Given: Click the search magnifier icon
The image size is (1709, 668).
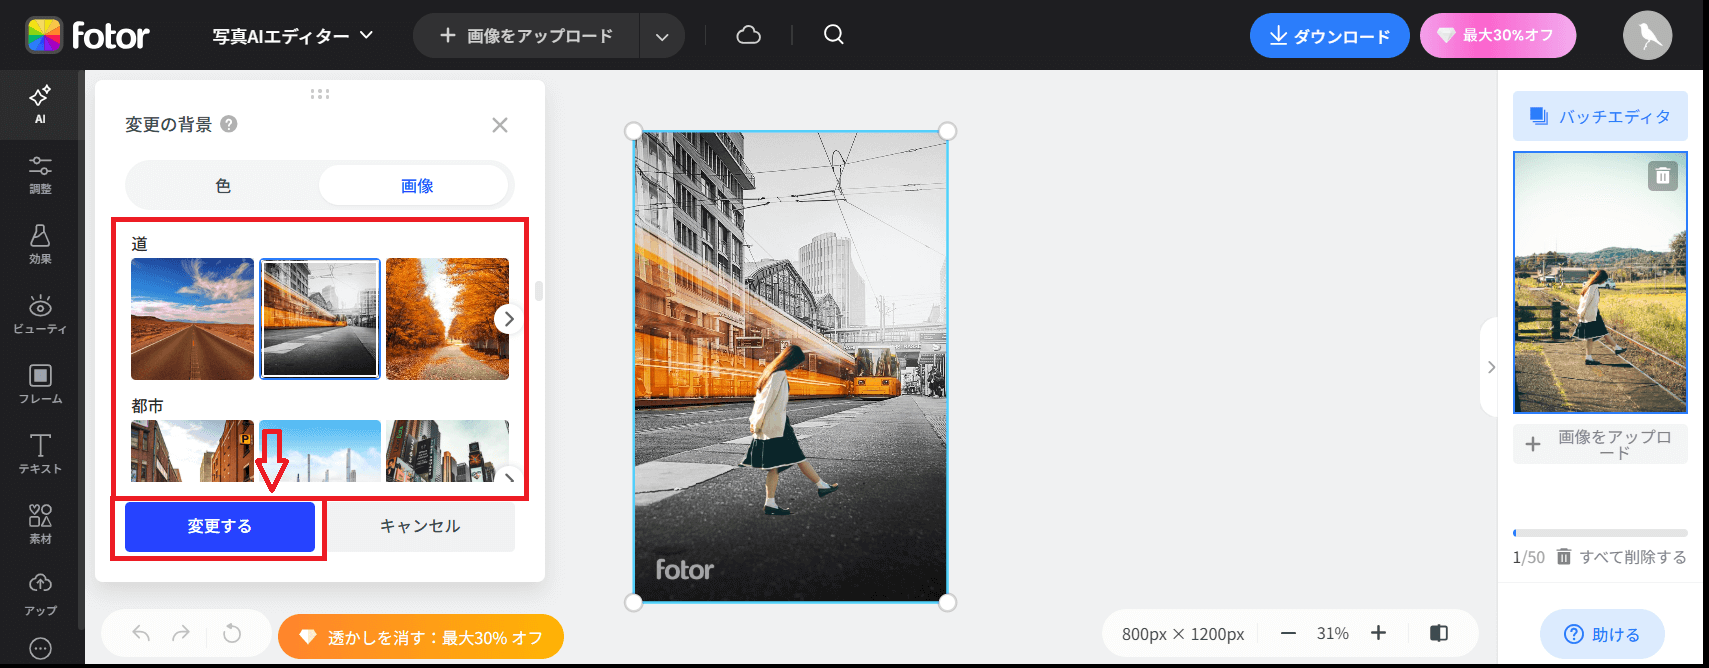Looking at the screenshot, I should coord(833,35).
